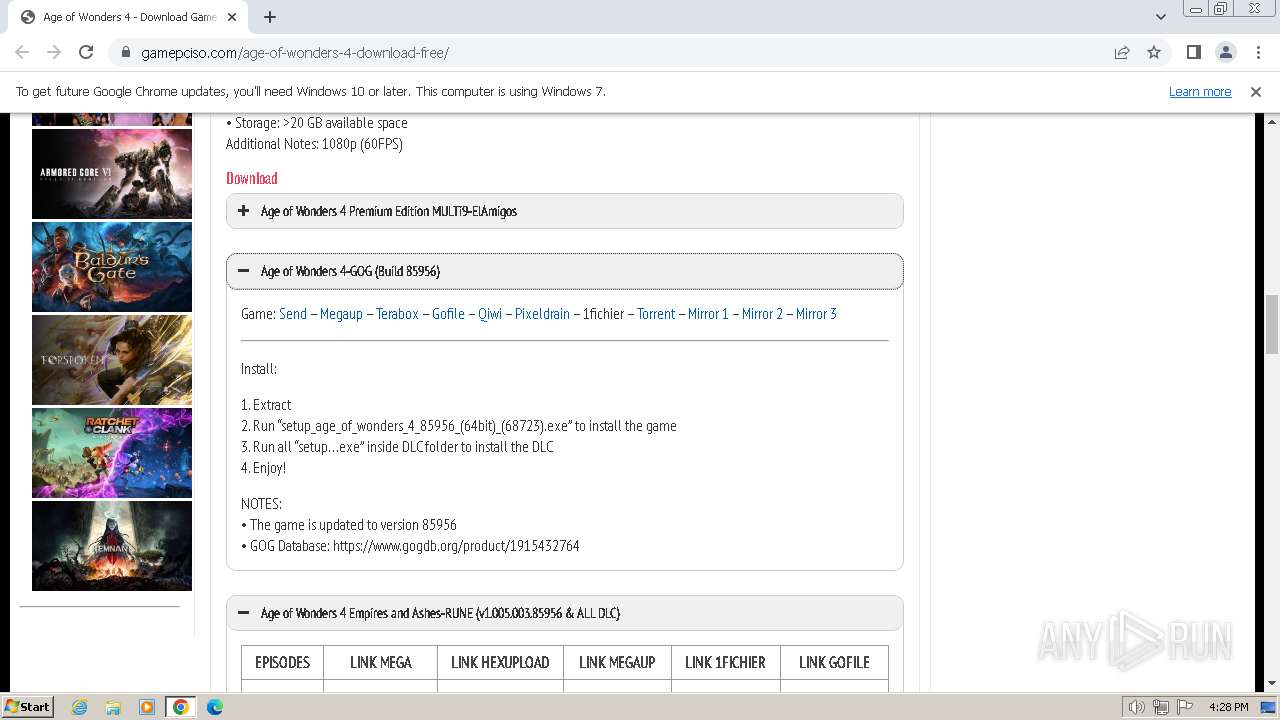Close the Age of Wonders 4 tab
Image resolution: width=1280 pixels, height=720 pixels.
click(232, 17)
